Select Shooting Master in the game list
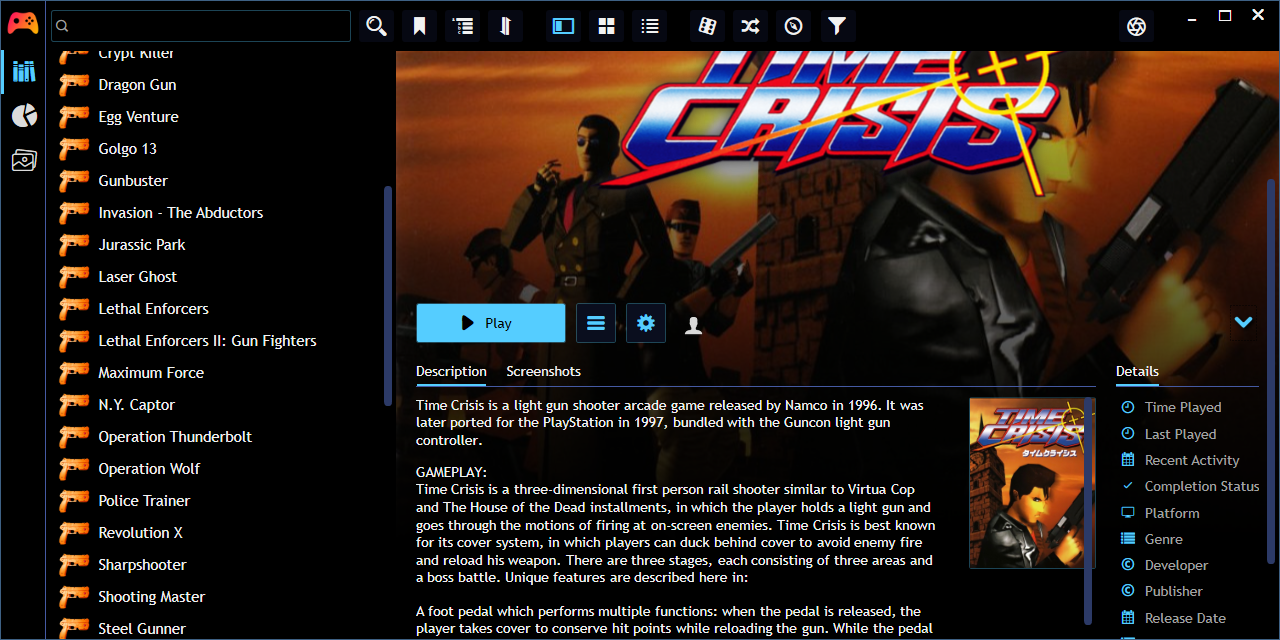 pos(151,597)
